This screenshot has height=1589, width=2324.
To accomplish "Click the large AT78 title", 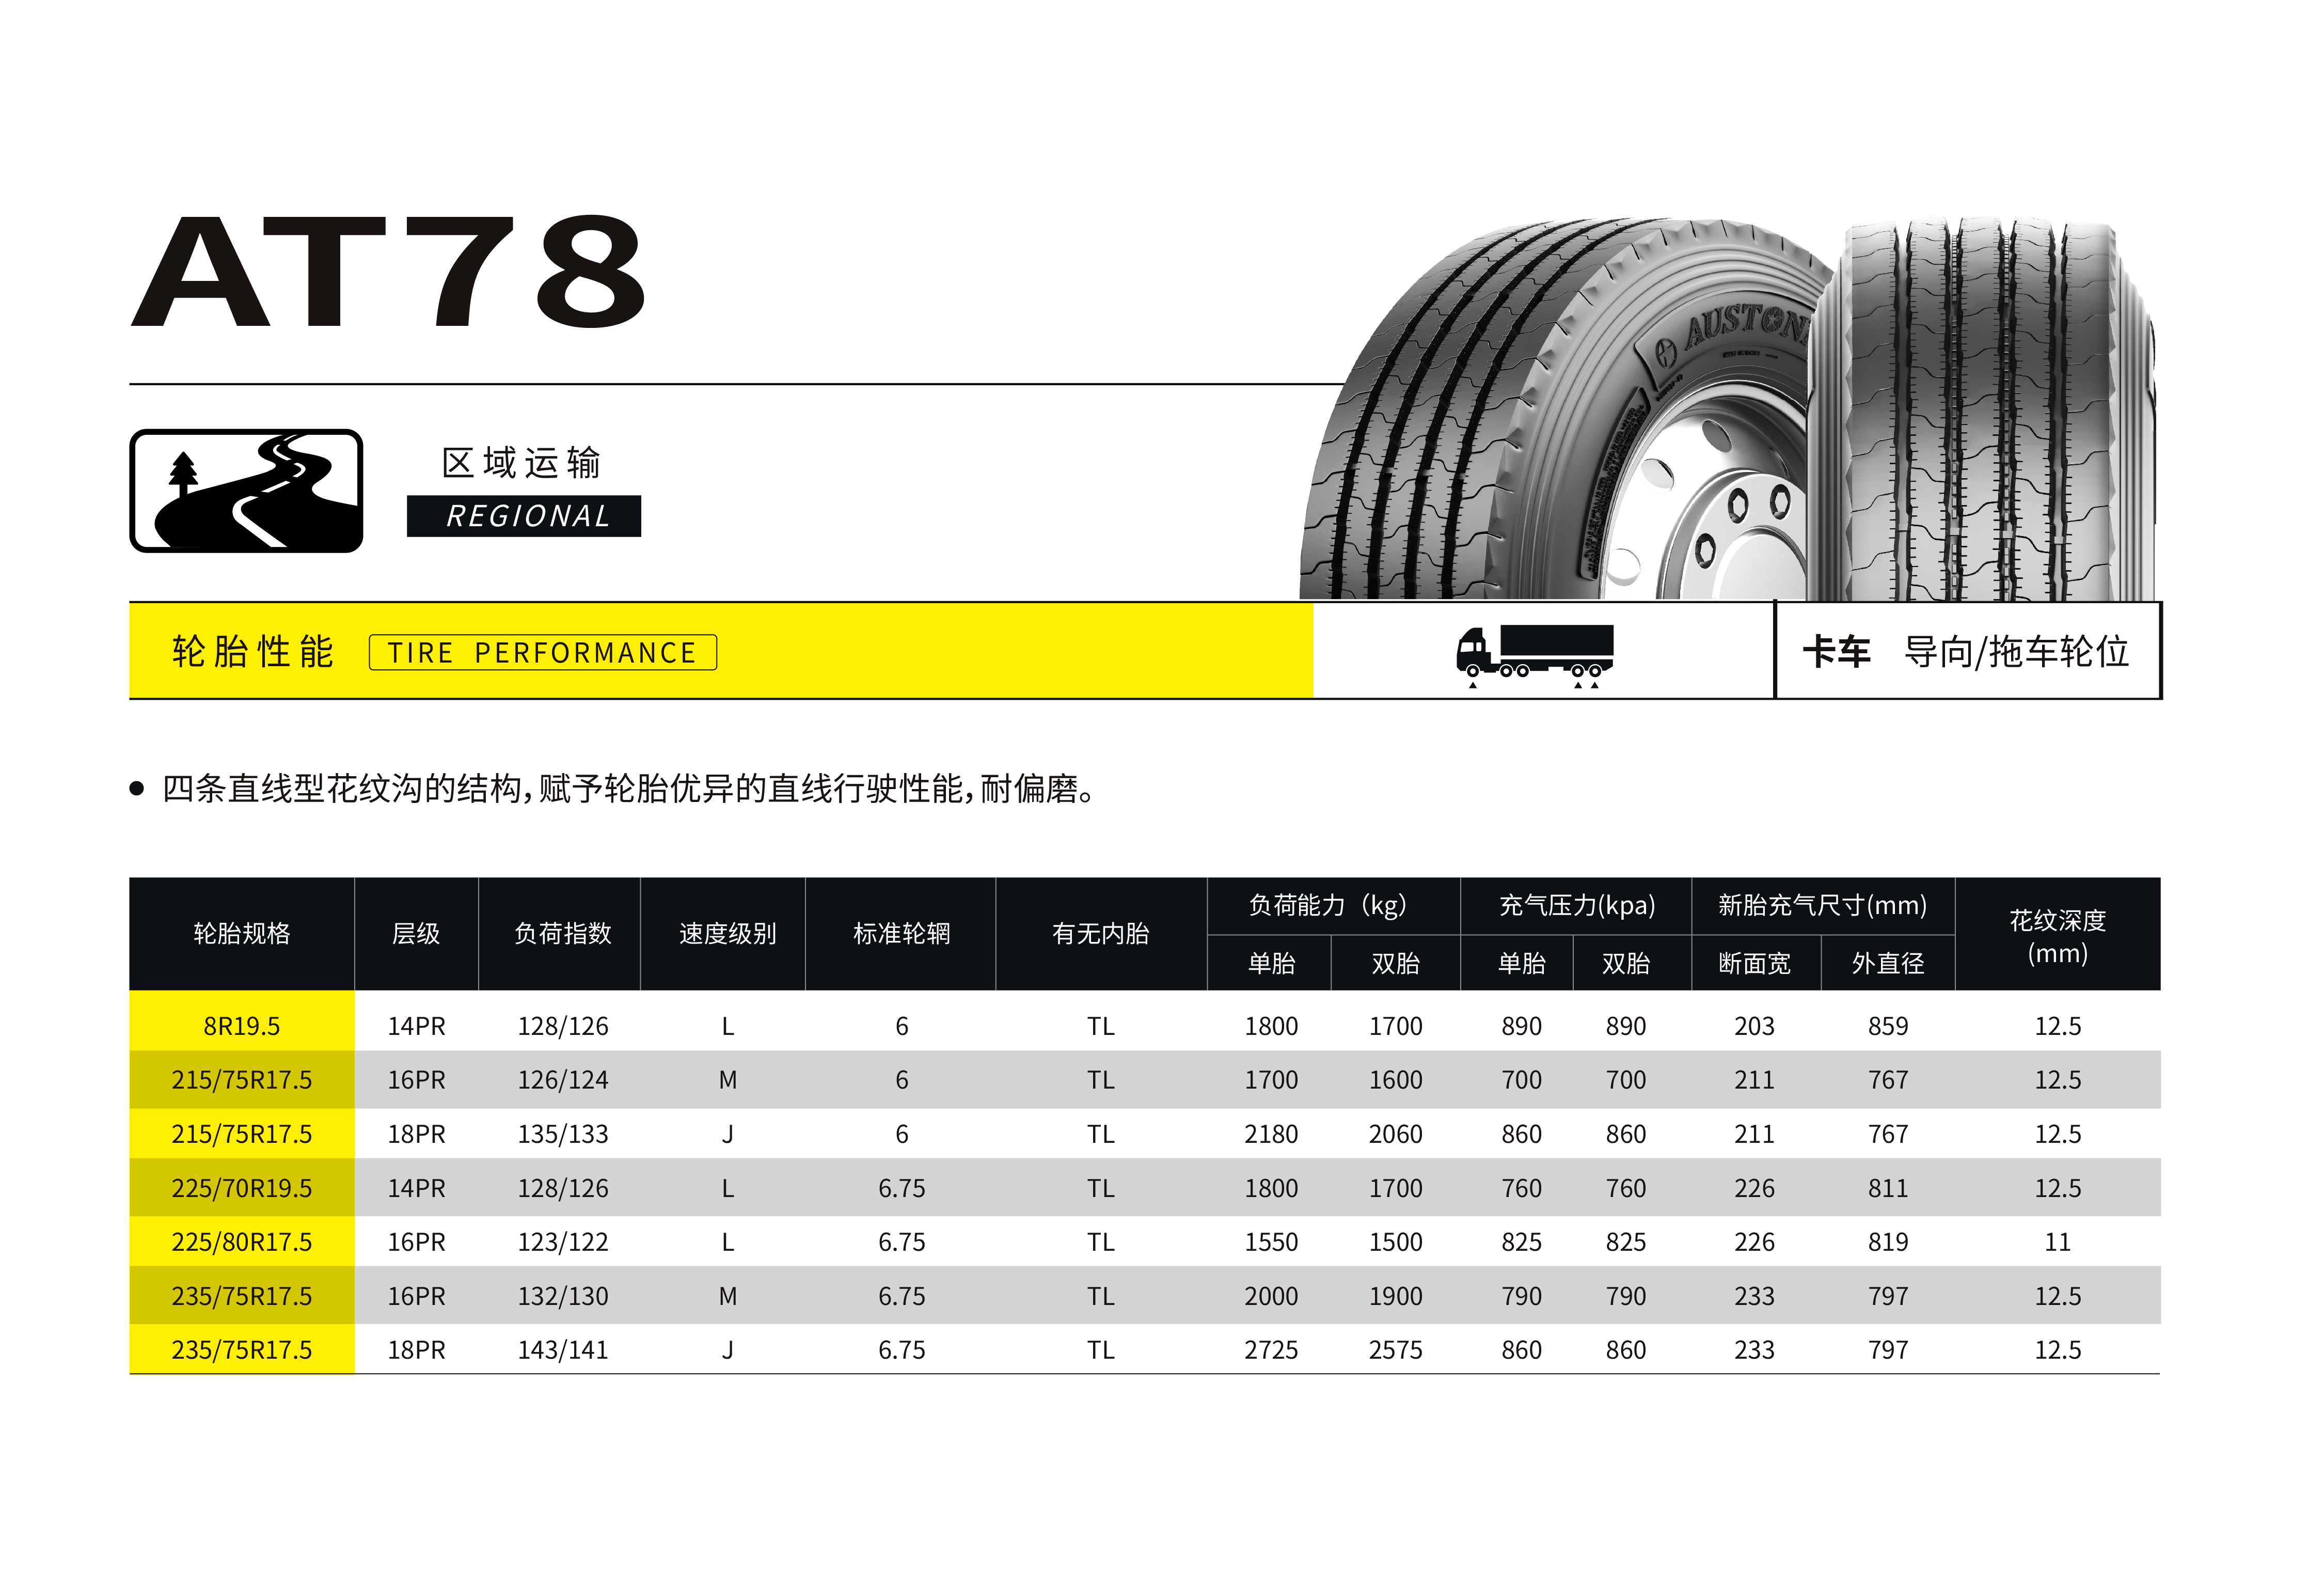I will [x=388, y=272].
